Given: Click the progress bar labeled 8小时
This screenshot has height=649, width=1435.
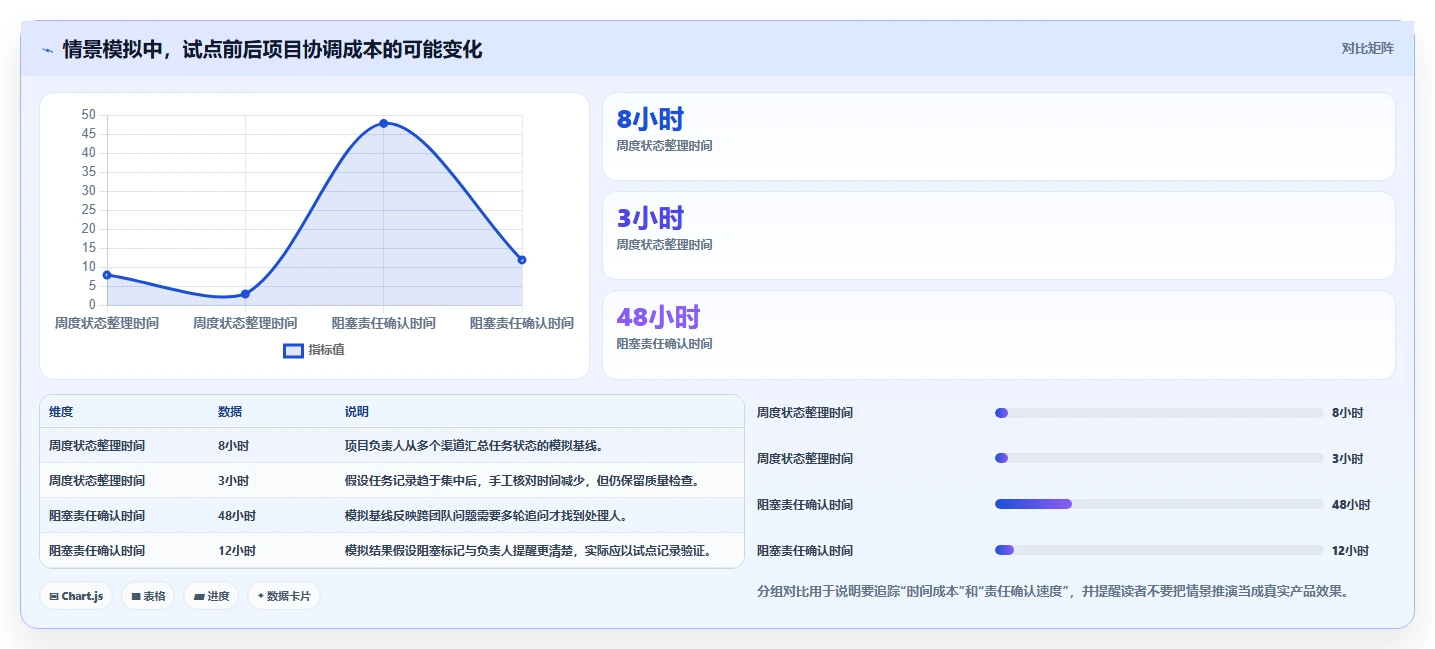Looking at the screenshot, I should pyautogui.click(x=1159, y=413).
